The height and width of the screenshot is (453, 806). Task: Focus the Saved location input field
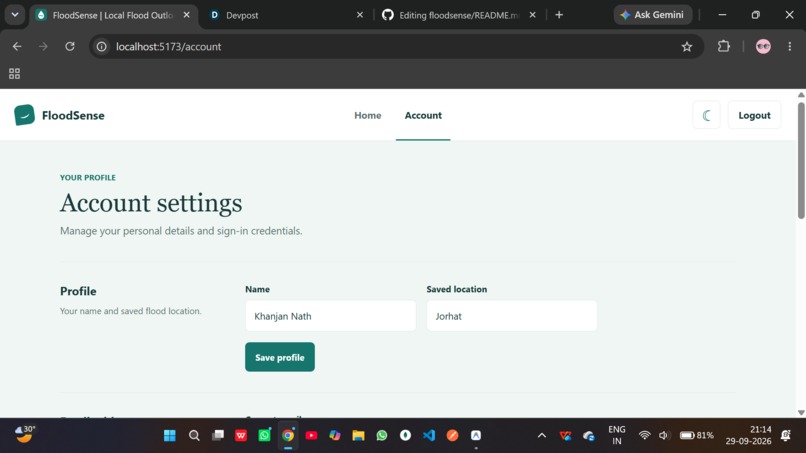tap(512, 316)
